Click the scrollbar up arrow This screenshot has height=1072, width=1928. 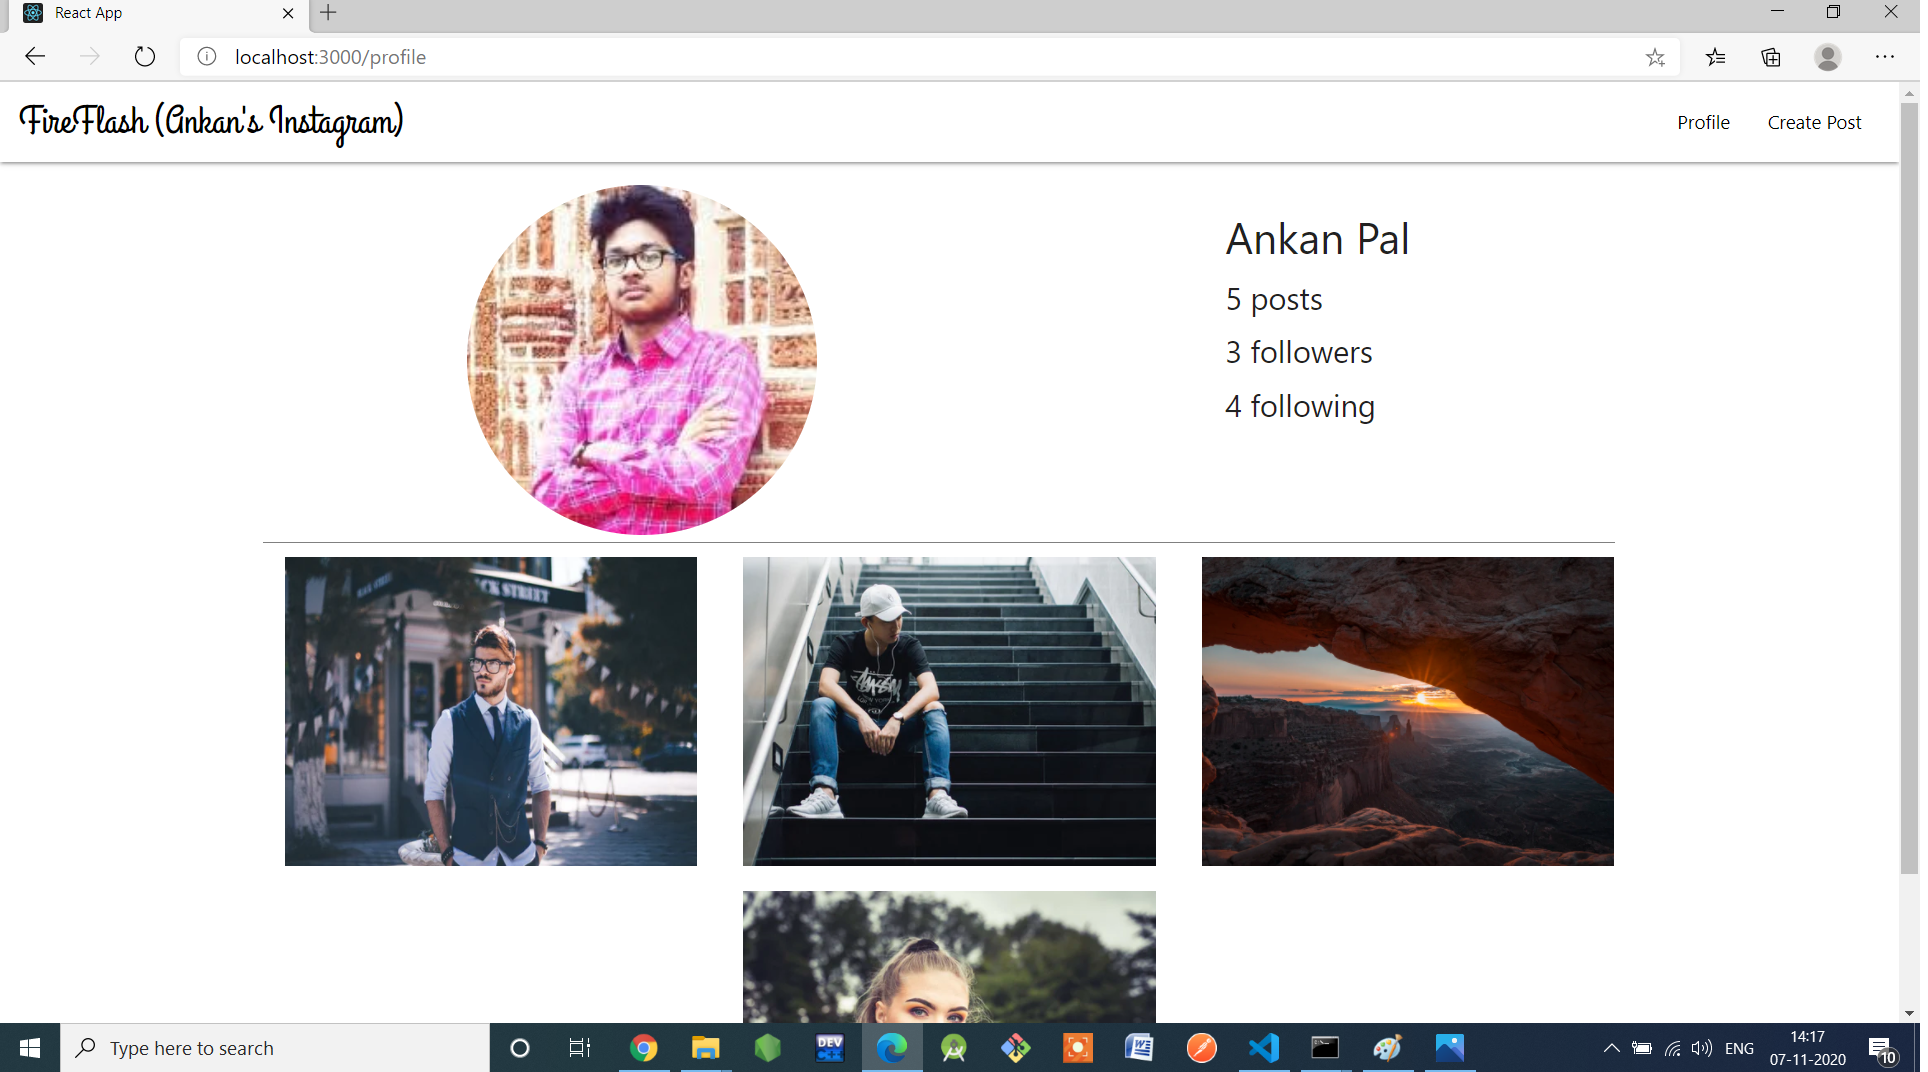pyautogui.click(x=1909, y=93)
